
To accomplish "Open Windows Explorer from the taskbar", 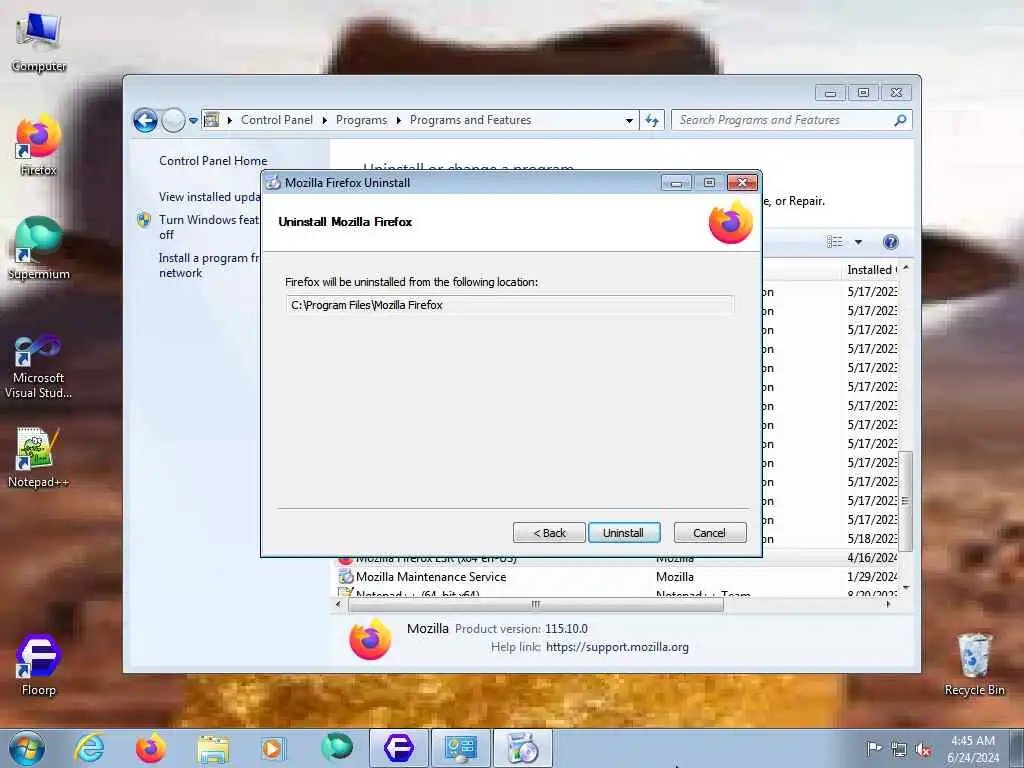I will click(x=213, y=749).
